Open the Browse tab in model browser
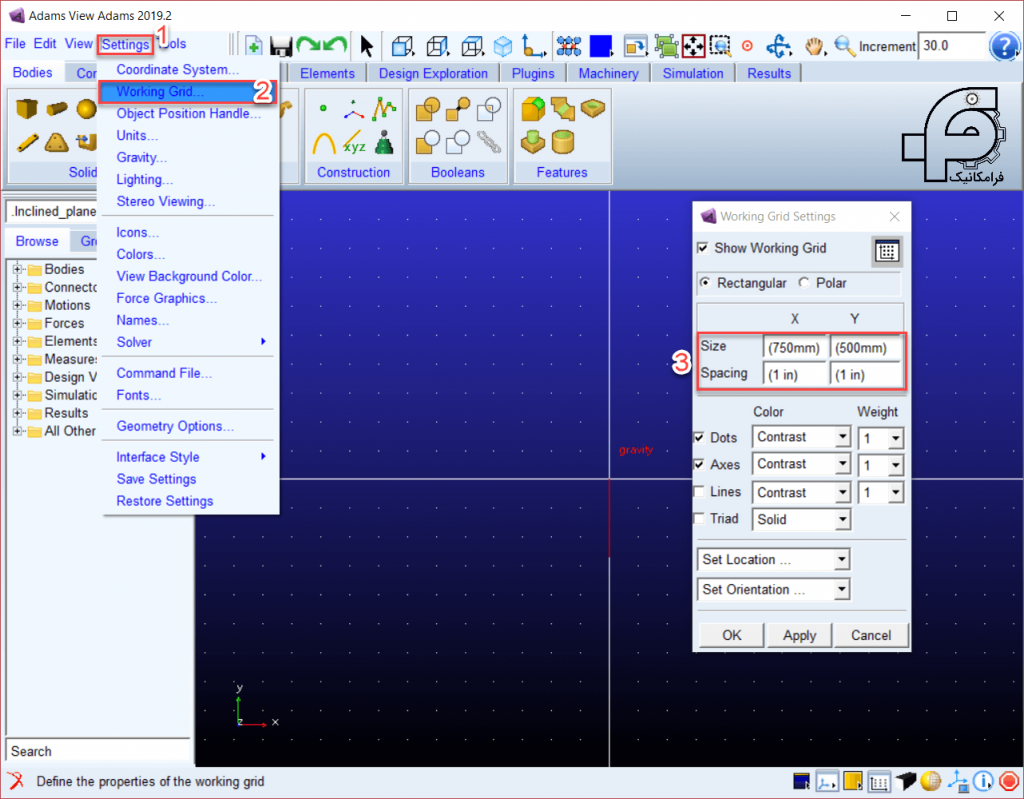1024x799 pixels. (37, 241)
